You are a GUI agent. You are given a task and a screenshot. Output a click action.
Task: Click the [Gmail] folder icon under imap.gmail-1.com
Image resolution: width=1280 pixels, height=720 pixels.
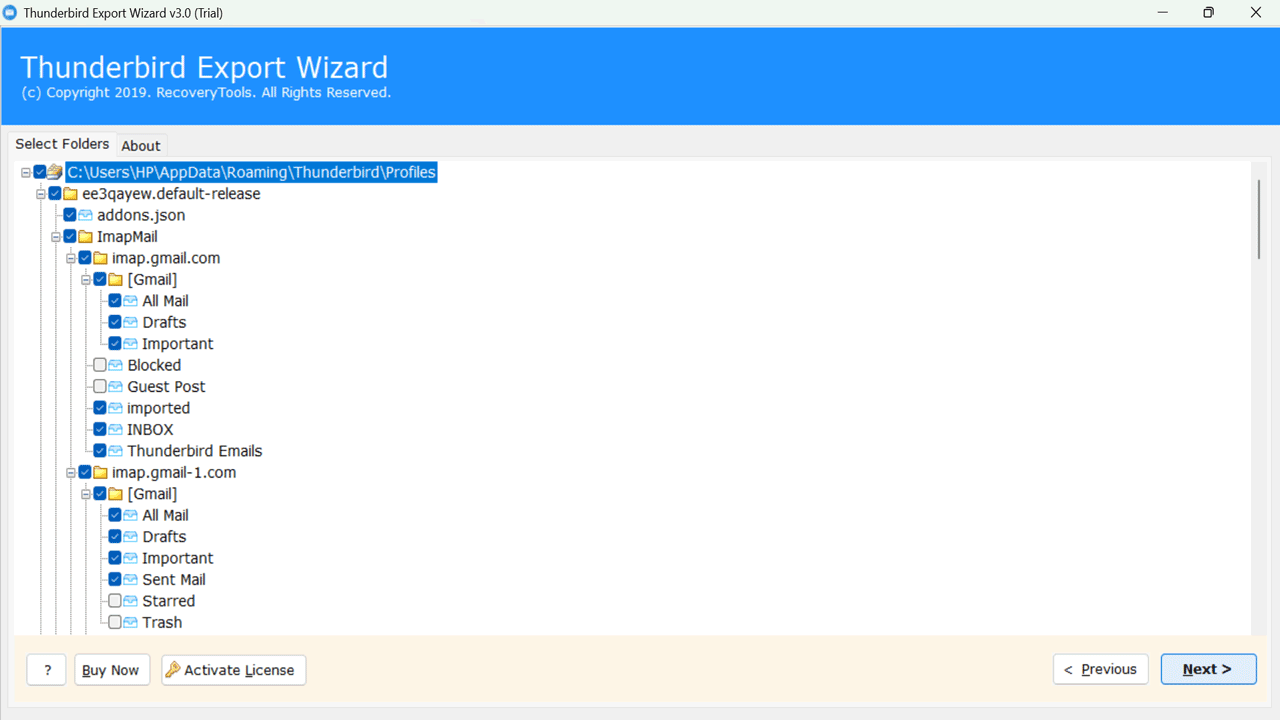click(115, 494)
